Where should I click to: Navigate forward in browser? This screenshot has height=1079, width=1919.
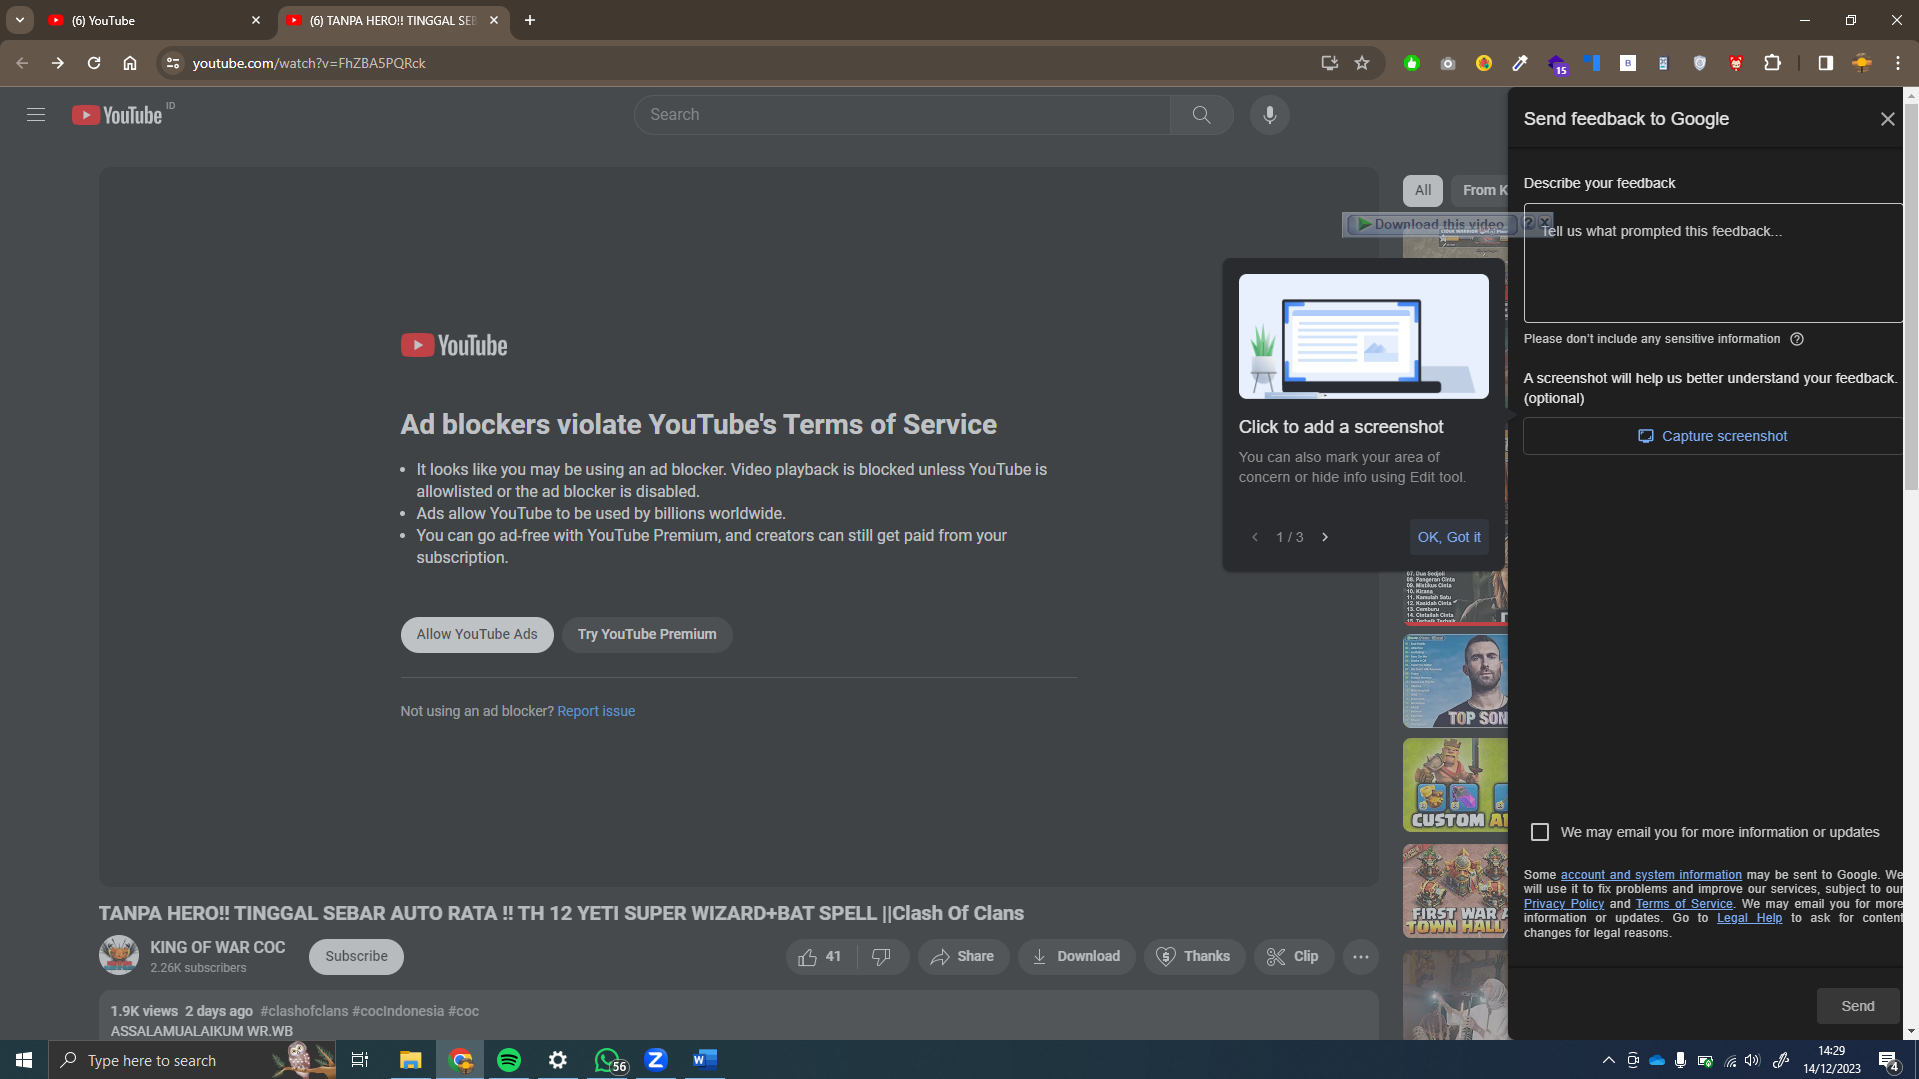click(x=58, y=63)
